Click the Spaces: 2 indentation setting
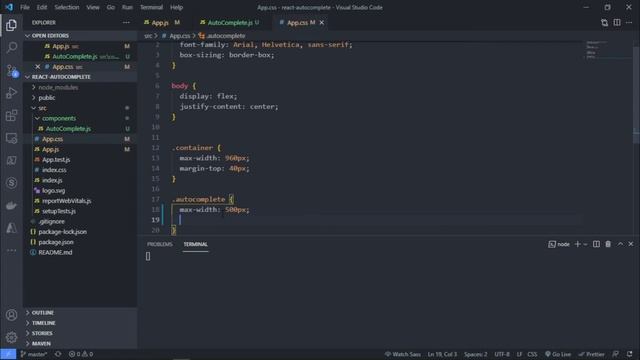This screenshot has height=360, width=640. point(476,354)
